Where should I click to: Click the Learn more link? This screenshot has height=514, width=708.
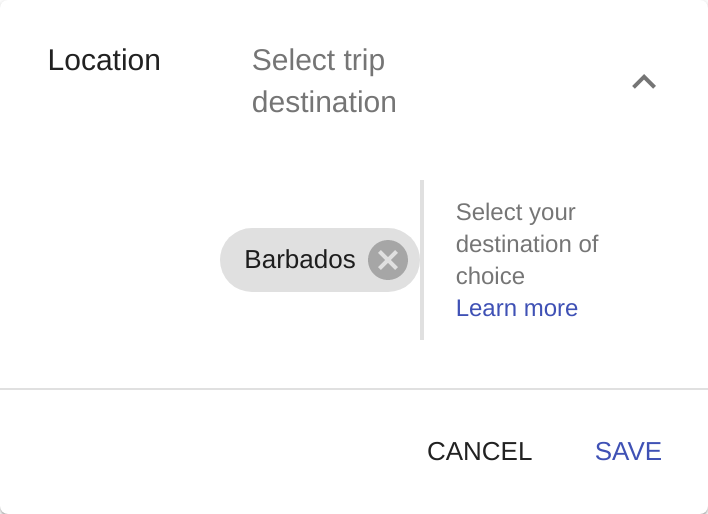coord(516,308)
